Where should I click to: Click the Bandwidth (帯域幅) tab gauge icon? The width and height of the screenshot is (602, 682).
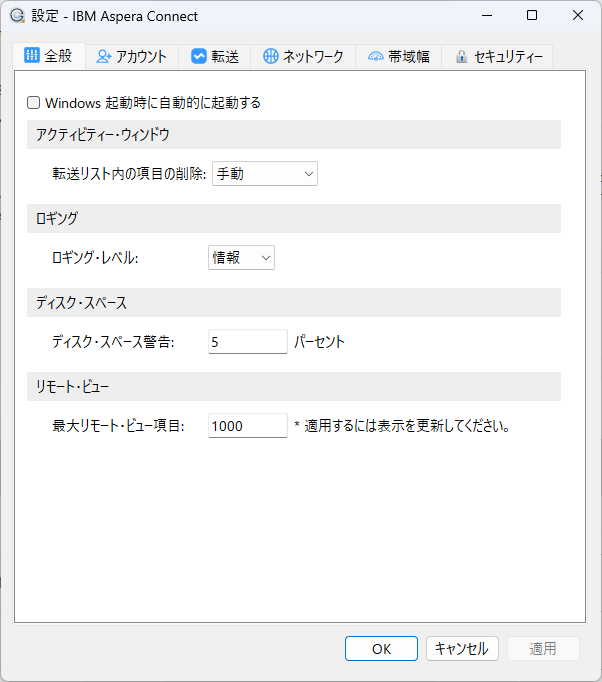click(x=376, y=57)
